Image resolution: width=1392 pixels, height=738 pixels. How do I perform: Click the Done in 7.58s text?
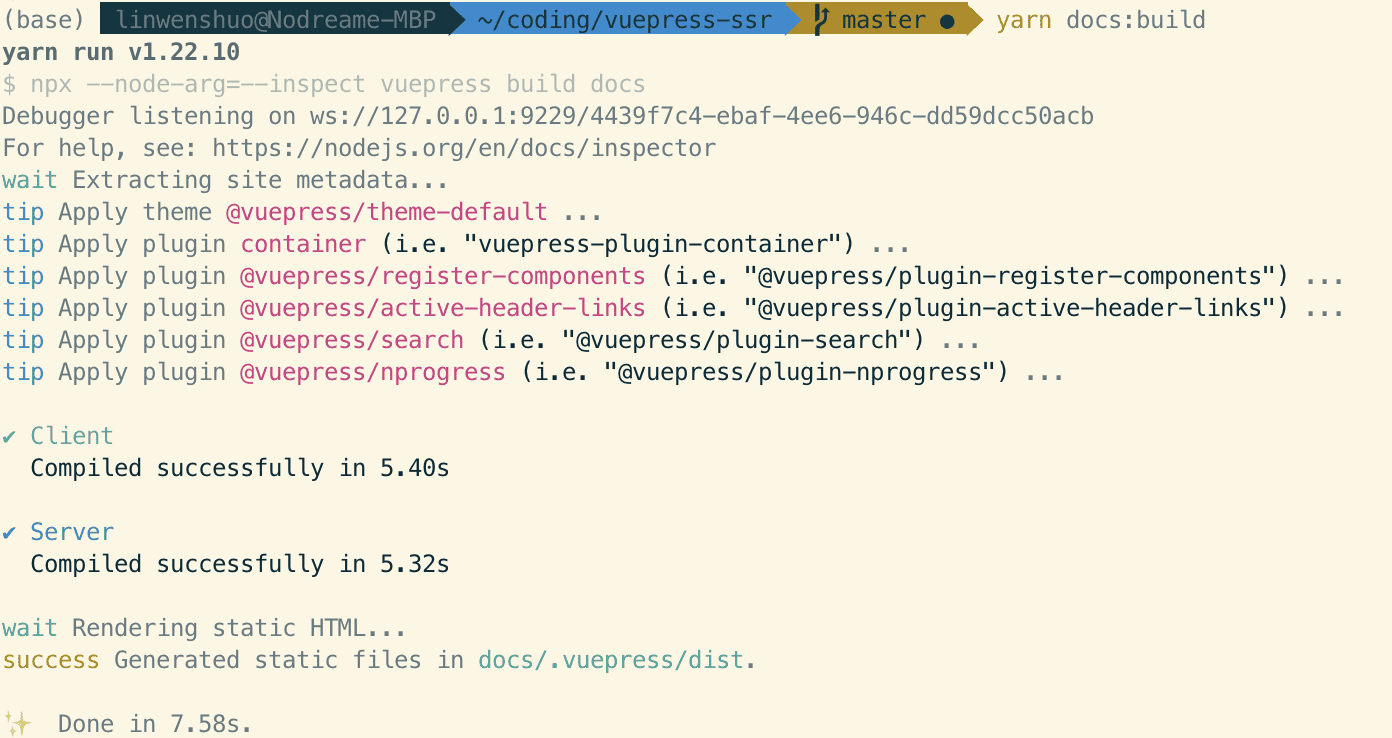[x=156, y=724]
